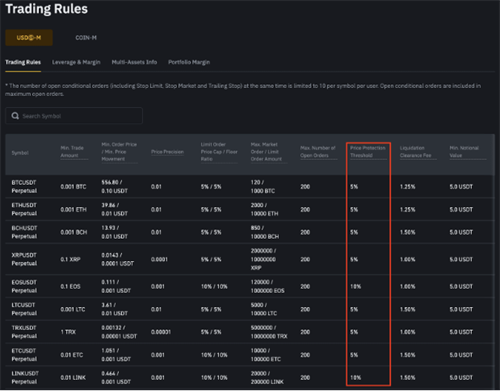Click the 20000 / 200000 LINK order amount cell
Image resolution: width=500 pixels, height=391 pixels.
point(267,378)
